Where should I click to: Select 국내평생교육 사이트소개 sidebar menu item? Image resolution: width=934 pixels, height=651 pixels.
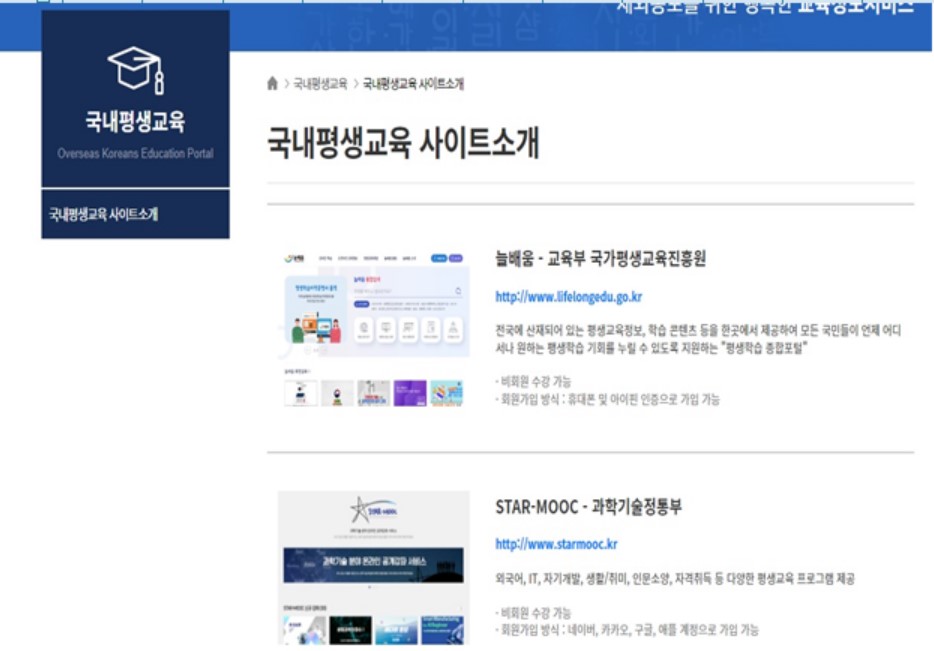135,214
